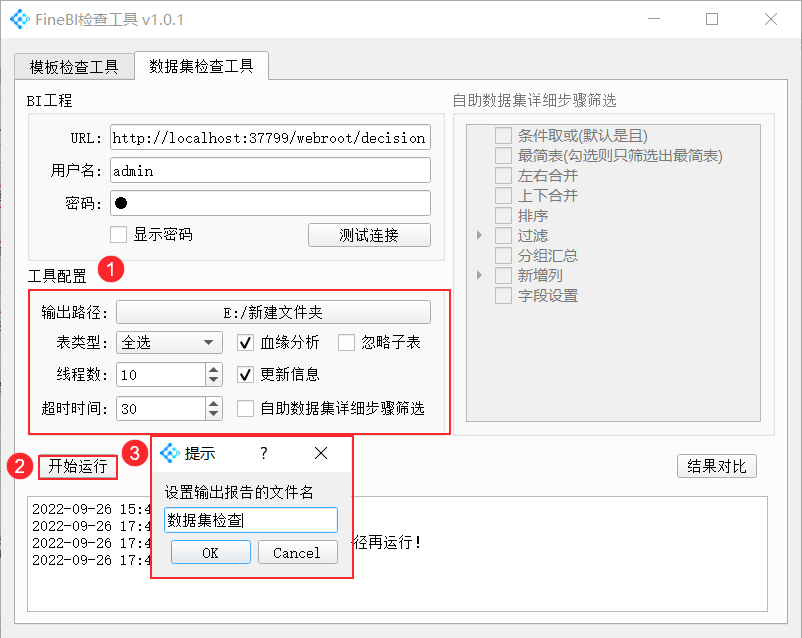Click the 密码 password field
Screen dimensions: 802x638
270,203
